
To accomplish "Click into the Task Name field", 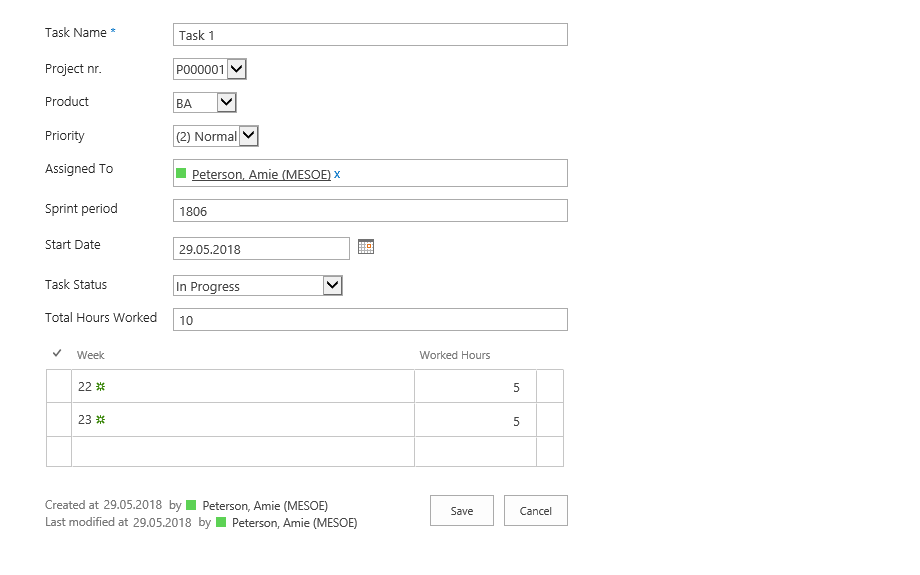I will click(x=370, y=35).
